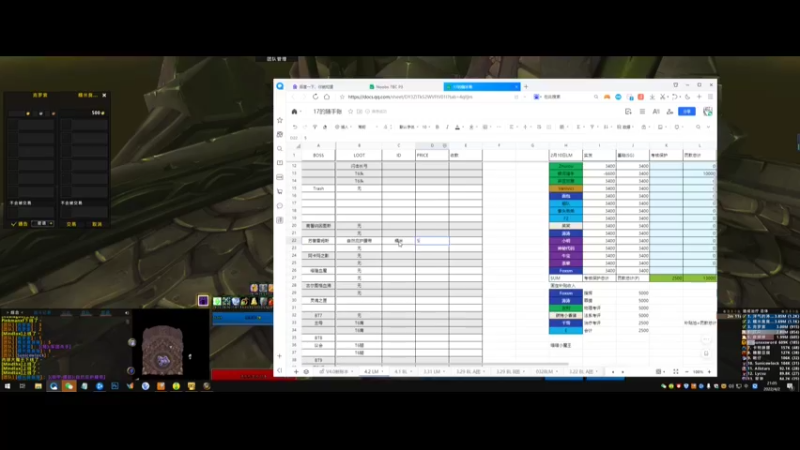Select the BOSS header cell
Viewport: 800px width, 450px height.
[318, 155]
